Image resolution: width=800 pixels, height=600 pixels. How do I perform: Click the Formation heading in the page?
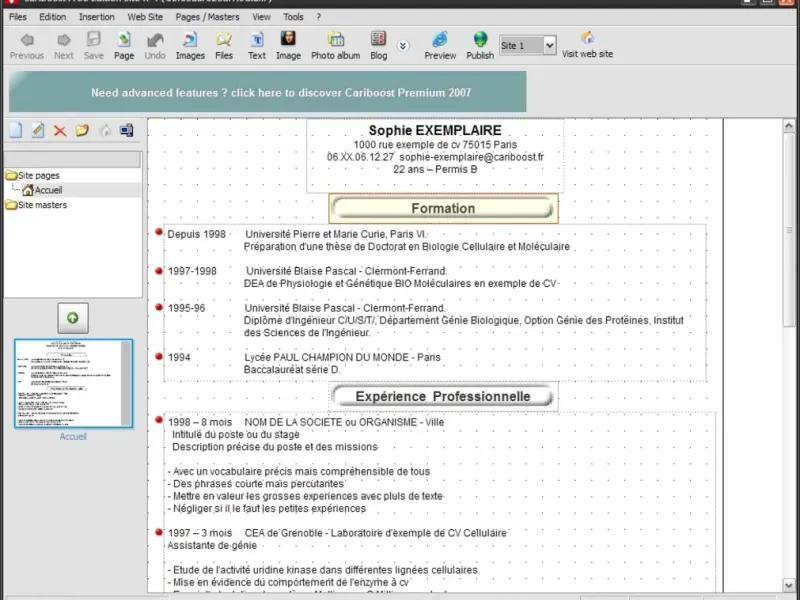click(443, 208)
